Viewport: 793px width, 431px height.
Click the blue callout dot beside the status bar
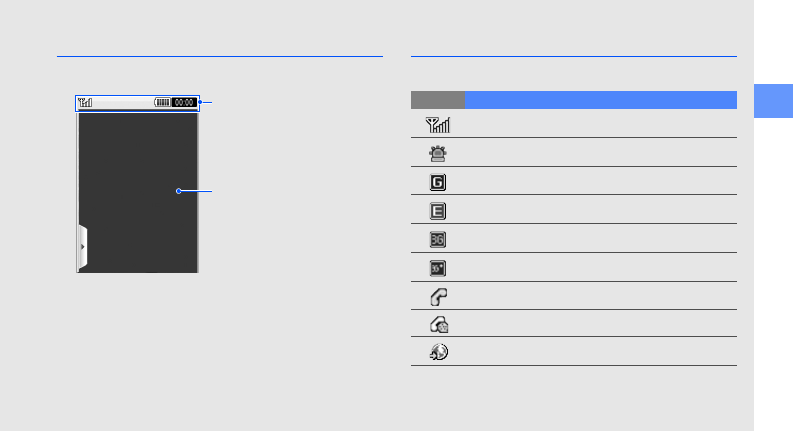(200, 102)
